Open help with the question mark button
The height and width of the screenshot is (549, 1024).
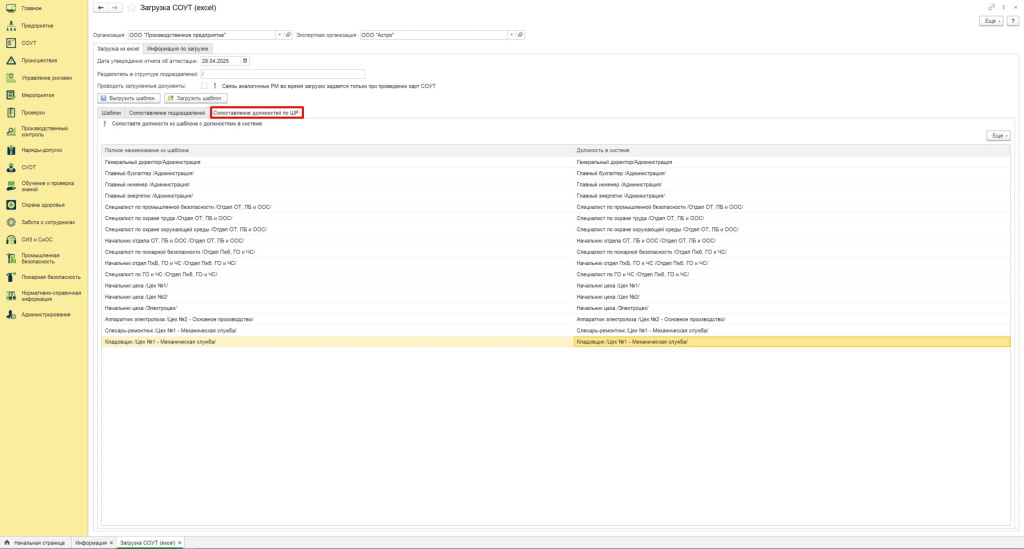click(1013, 21)
